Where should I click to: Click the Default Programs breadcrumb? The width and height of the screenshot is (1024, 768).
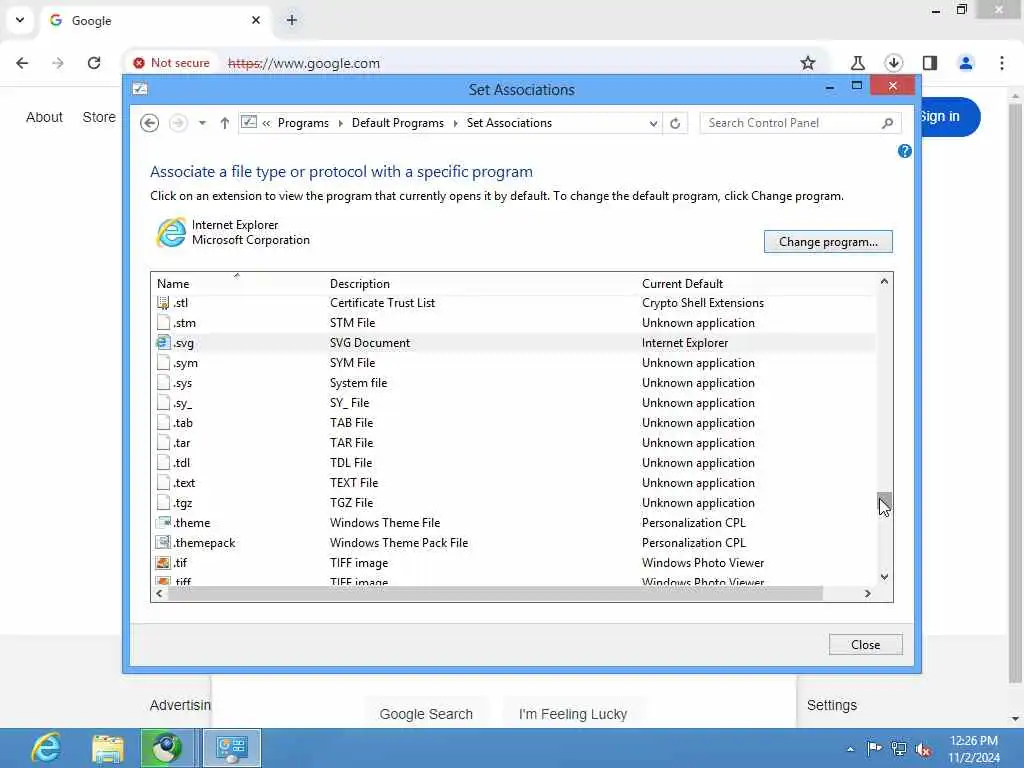coord(397,123)
